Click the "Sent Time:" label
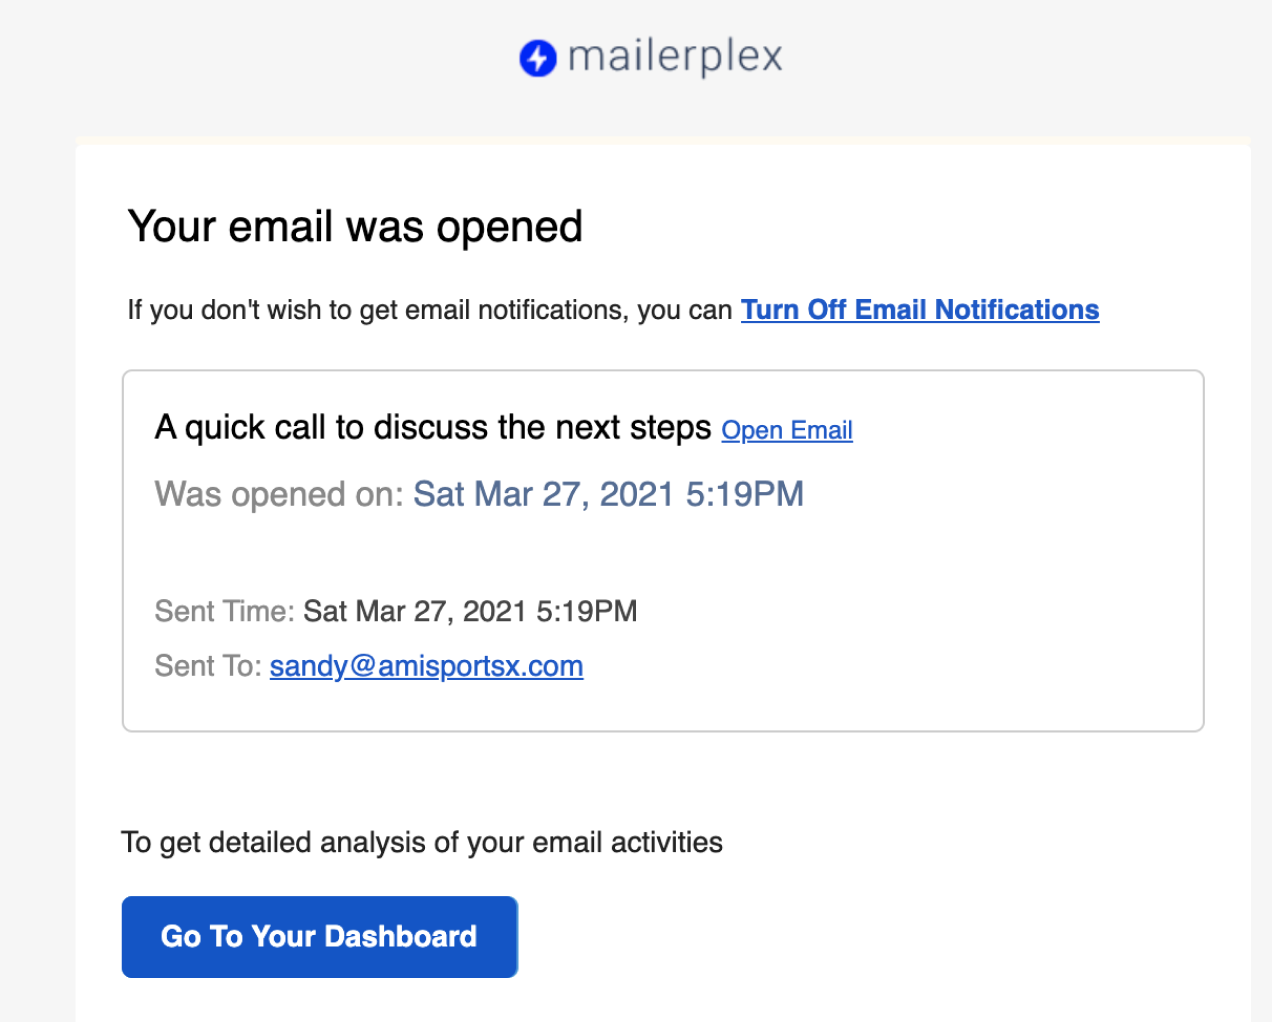This screenshot has height=1022, width=1272. tap(224, 611)
